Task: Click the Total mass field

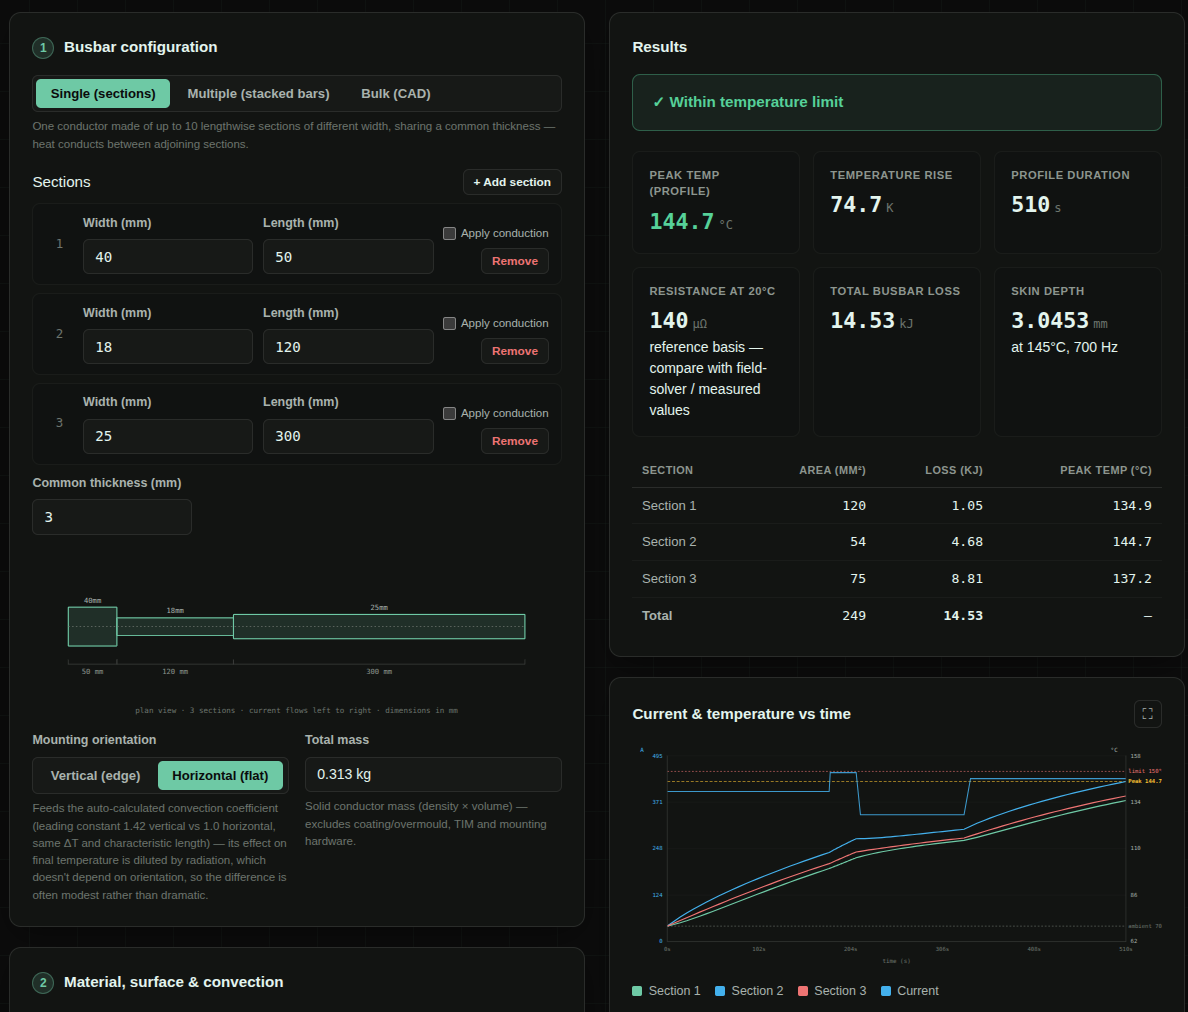Action: (x=433, y=774)
